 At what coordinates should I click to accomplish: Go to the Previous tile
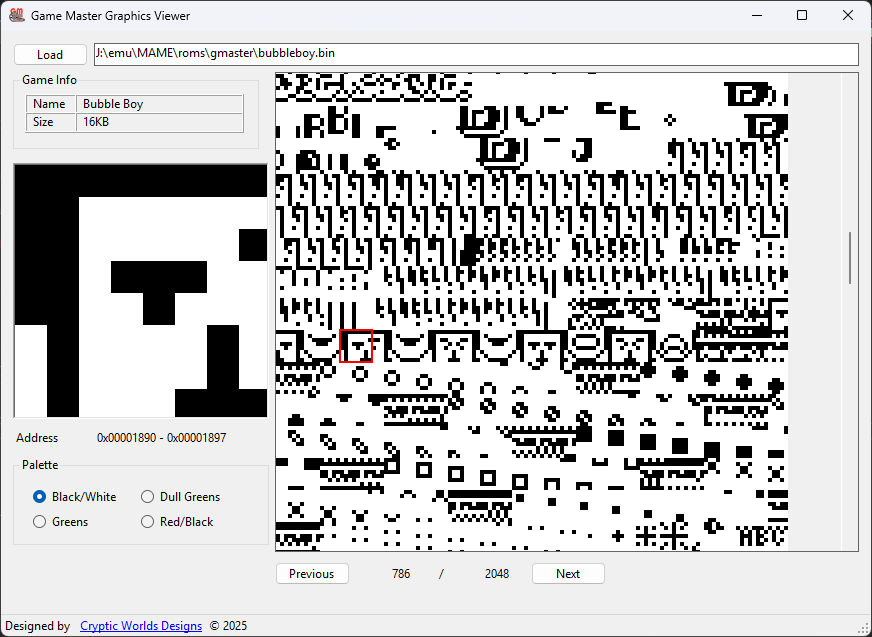(312, 574)
